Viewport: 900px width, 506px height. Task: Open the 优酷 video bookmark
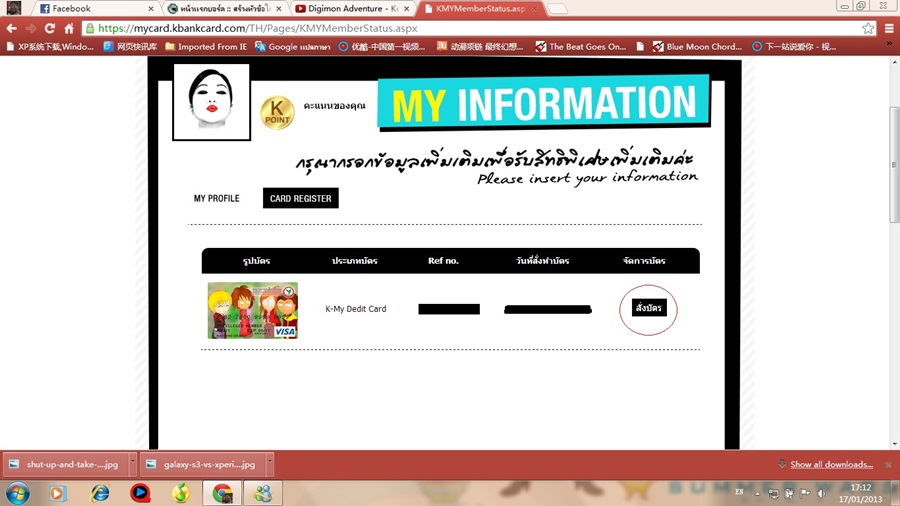point(382,46)
